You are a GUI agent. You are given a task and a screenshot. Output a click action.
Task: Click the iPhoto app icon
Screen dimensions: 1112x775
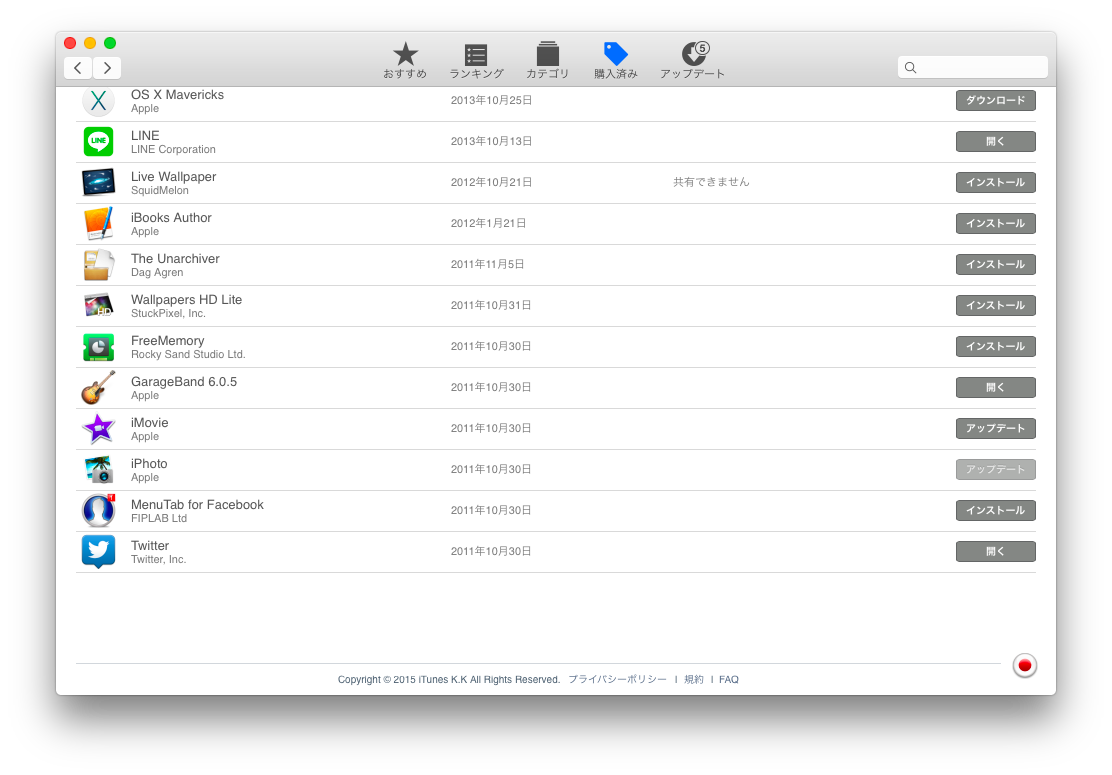coord(99,469)
